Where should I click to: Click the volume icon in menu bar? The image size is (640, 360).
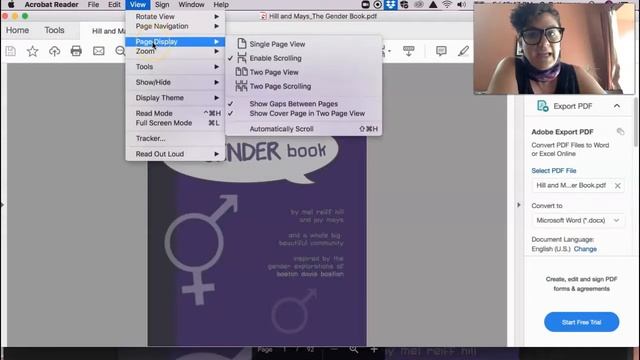[461, 4]
